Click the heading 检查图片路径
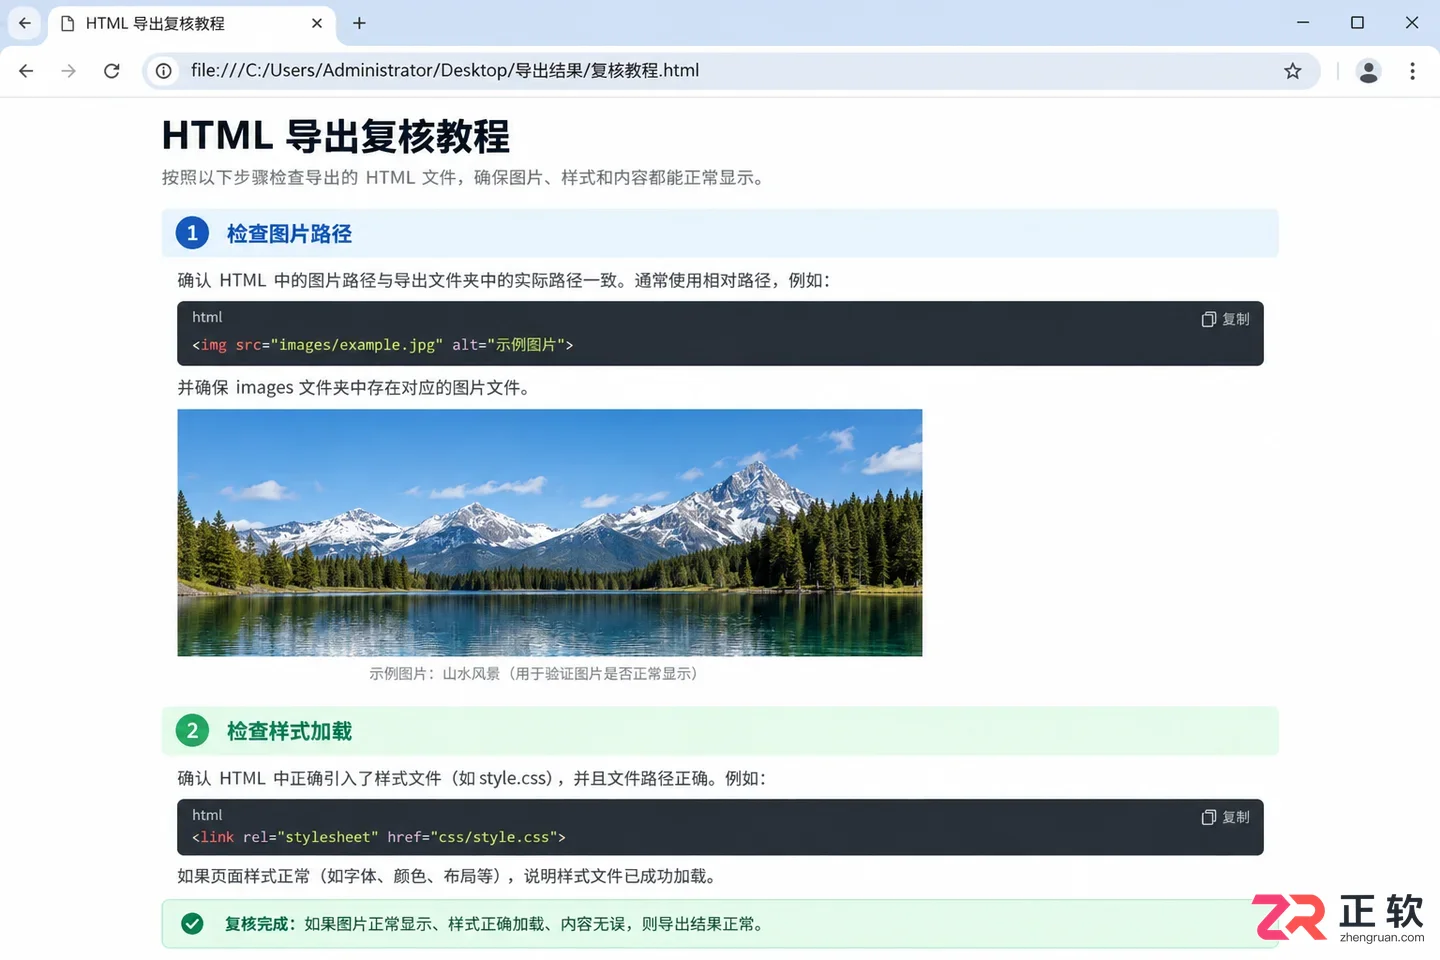This screenshot has height=960, width=1440. click(289, 234)
